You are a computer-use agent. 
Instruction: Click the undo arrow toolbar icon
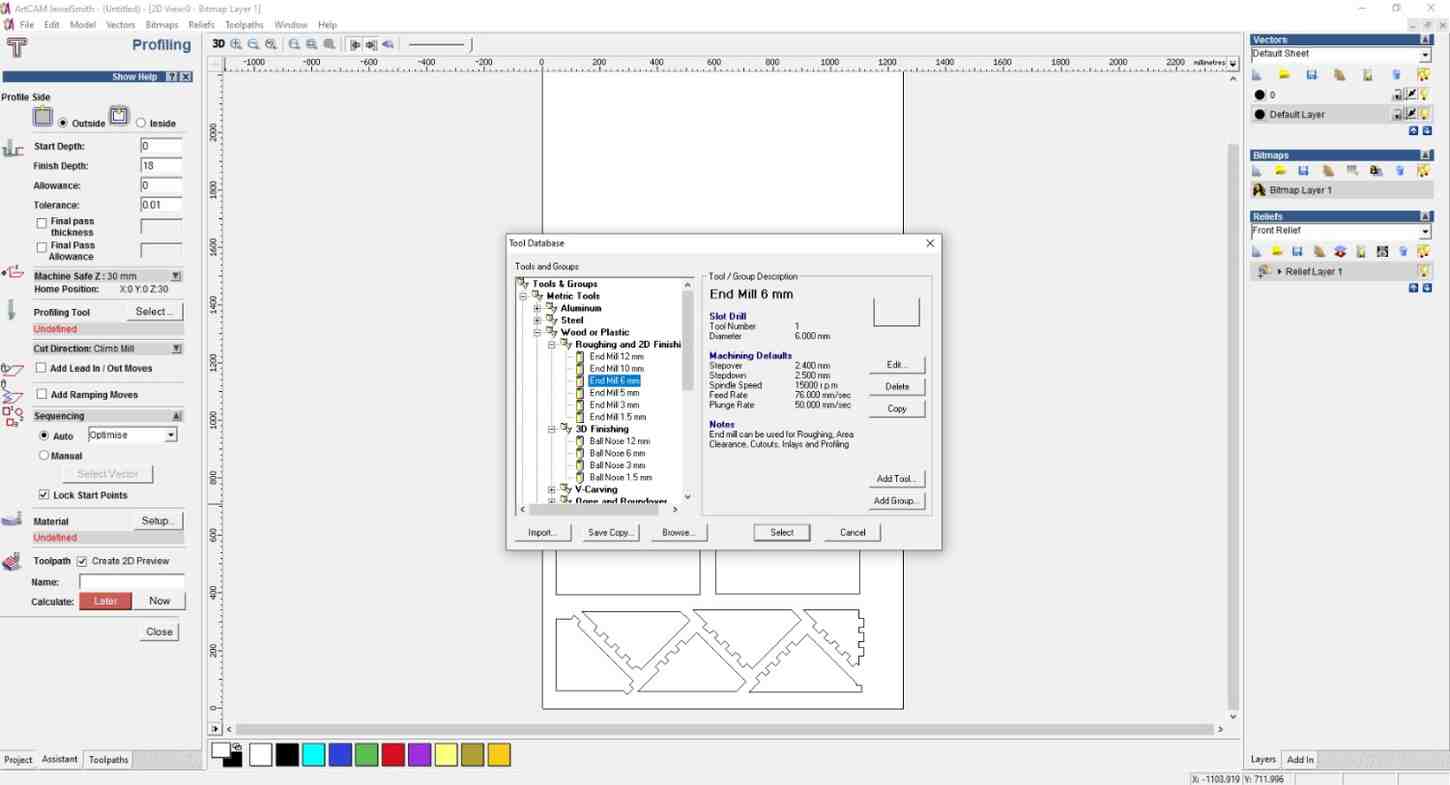pos(388,44)
